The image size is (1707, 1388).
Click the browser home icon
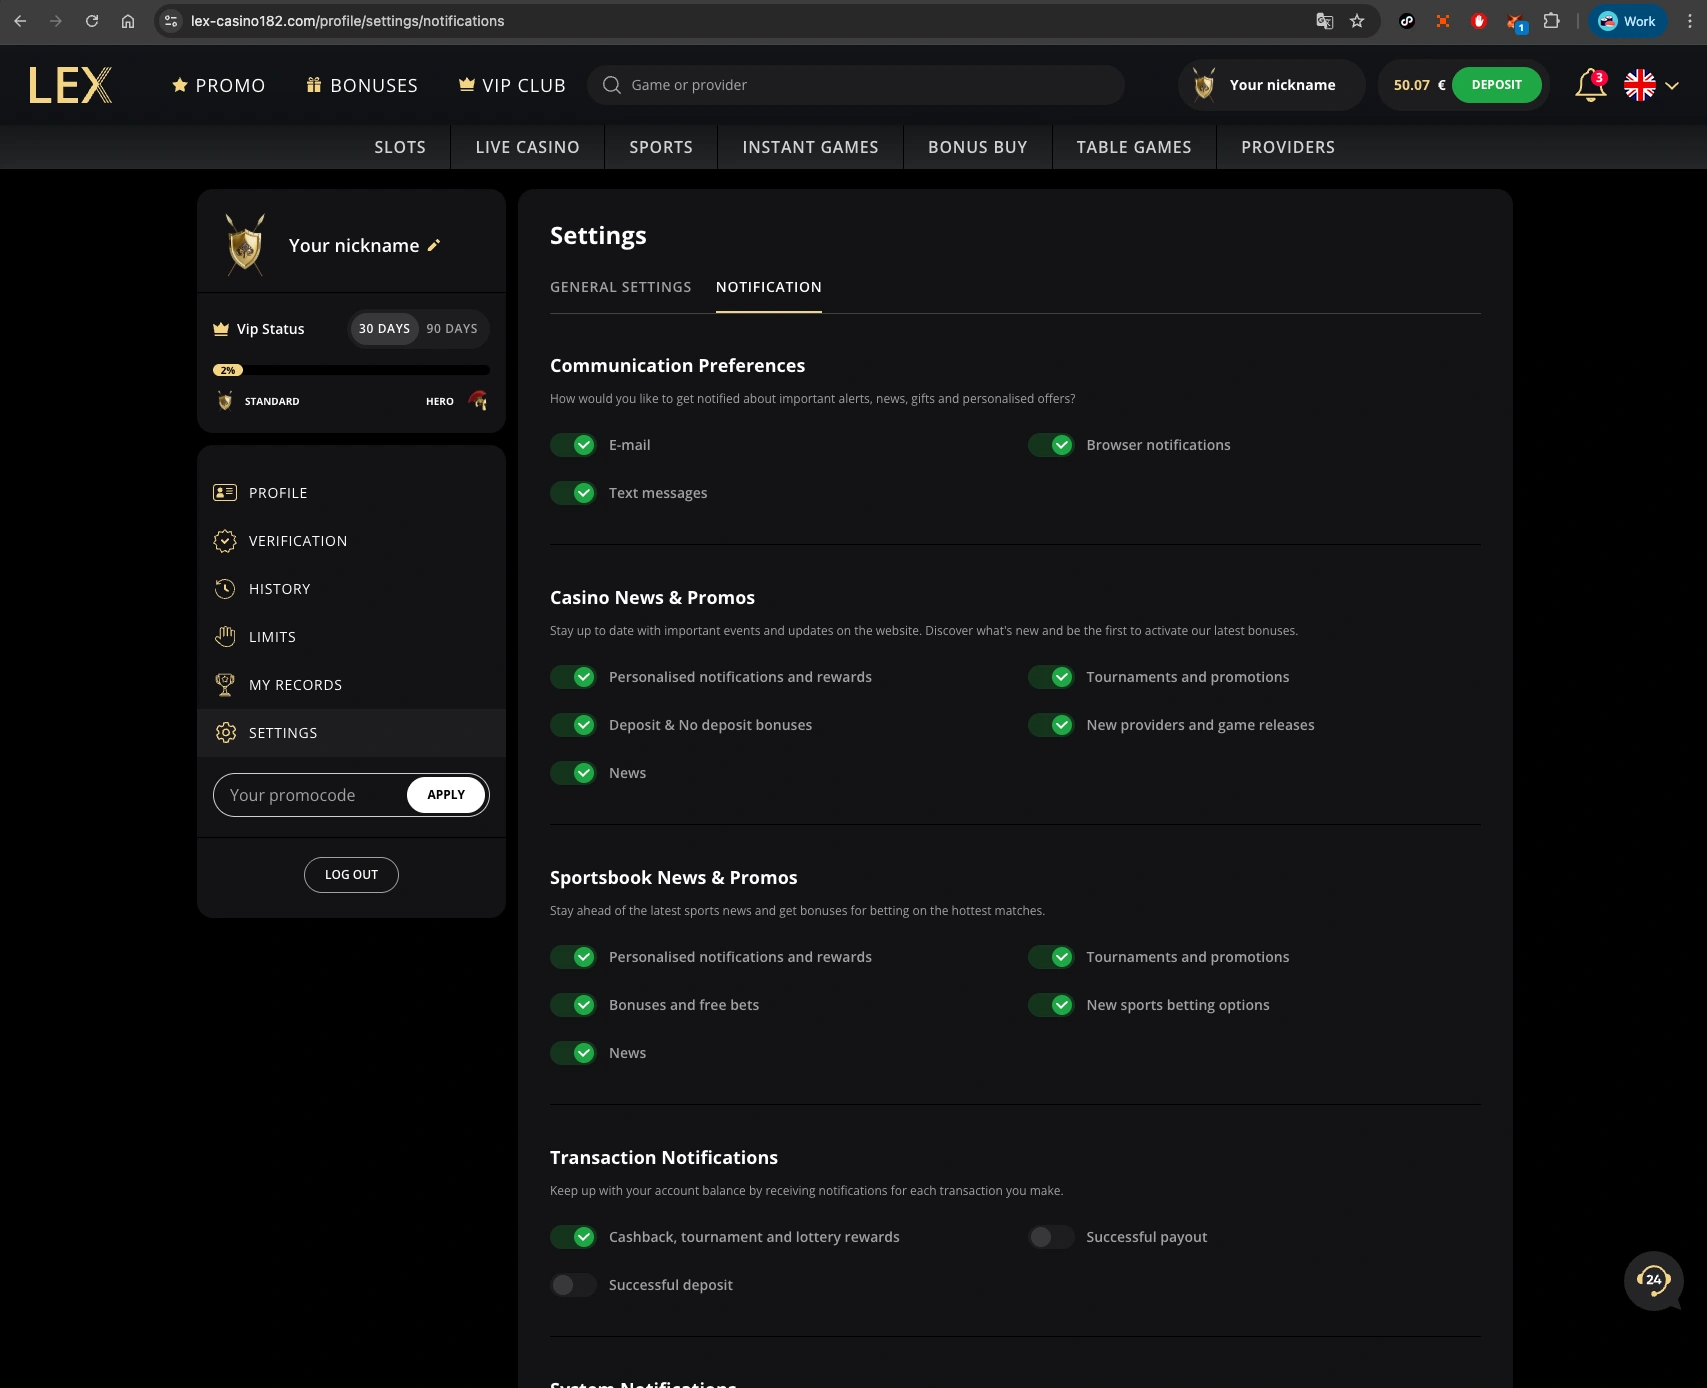click(x=128, y=21)
